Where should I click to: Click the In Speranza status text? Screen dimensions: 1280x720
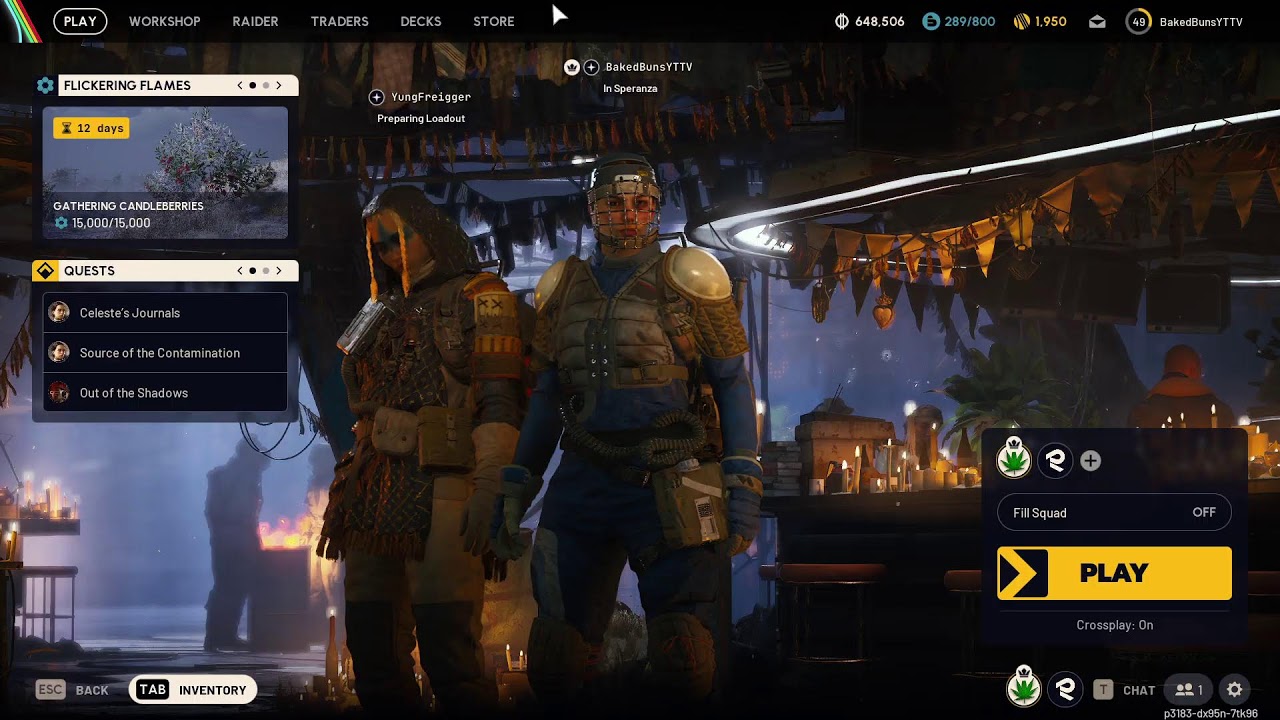[x=630, y=88]
